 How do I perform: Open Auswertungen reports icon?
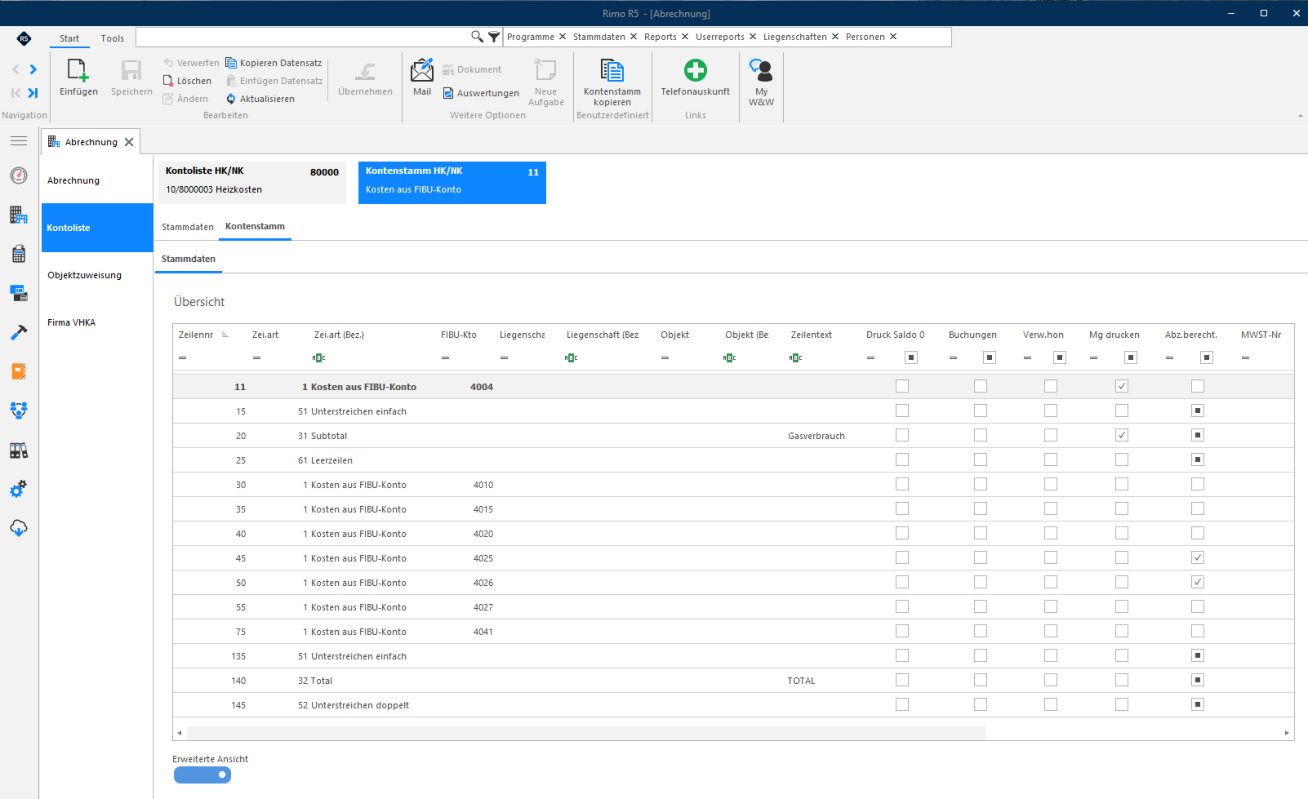coord(449,93)
